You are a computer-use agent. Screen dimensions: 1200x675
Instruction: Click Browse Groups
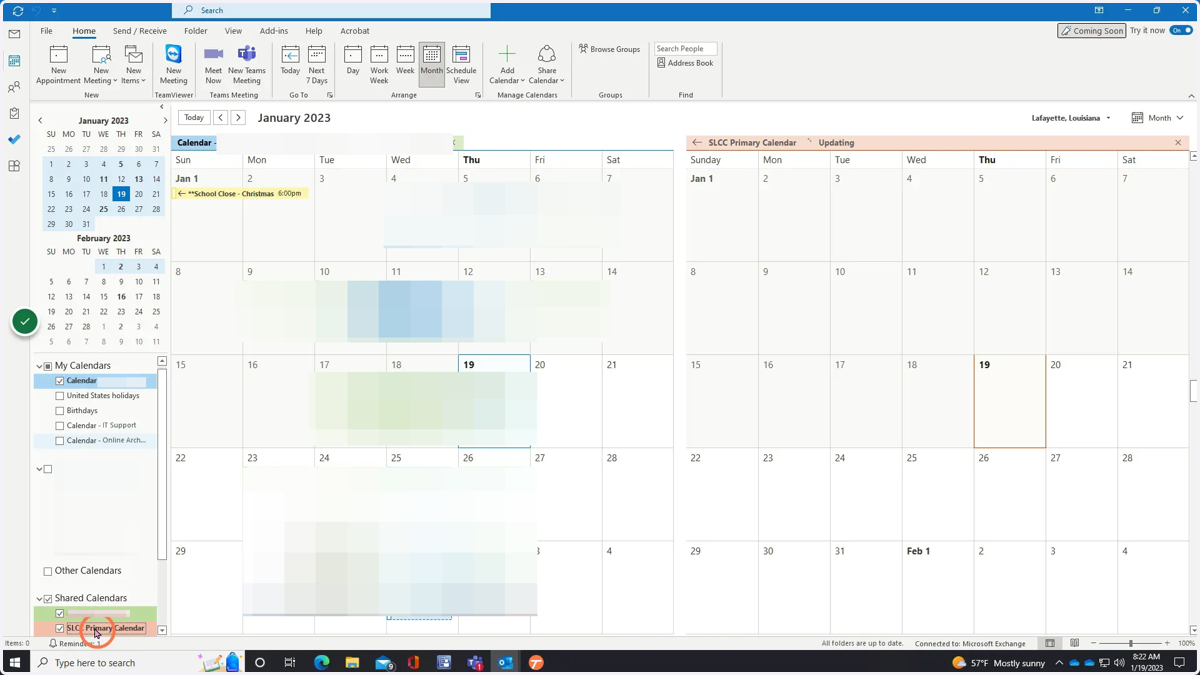609,49
